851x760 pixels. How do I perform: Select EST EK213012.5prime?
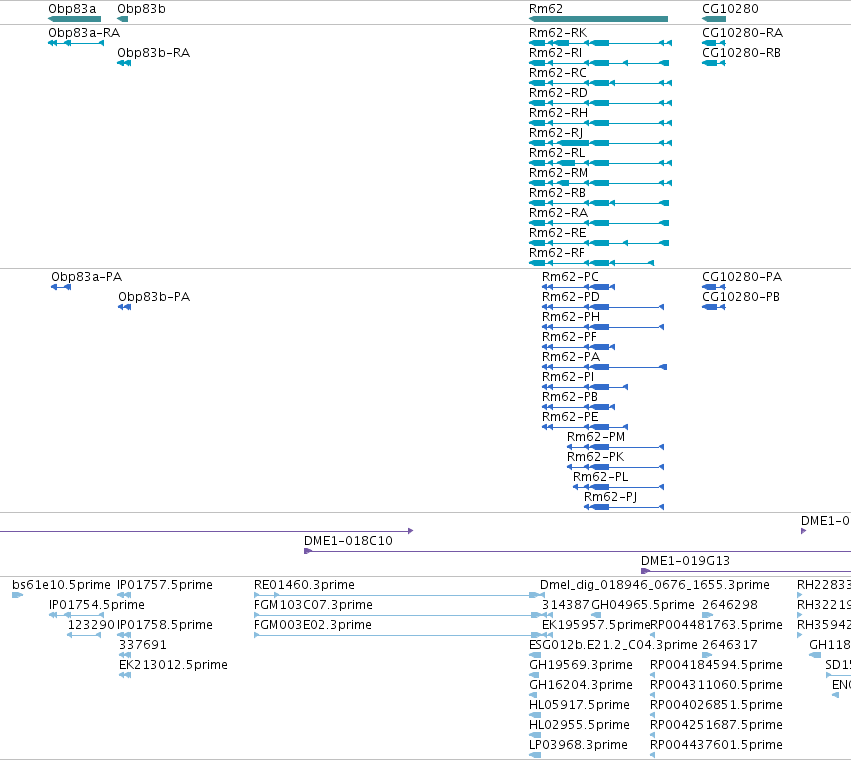coord(125,675)
